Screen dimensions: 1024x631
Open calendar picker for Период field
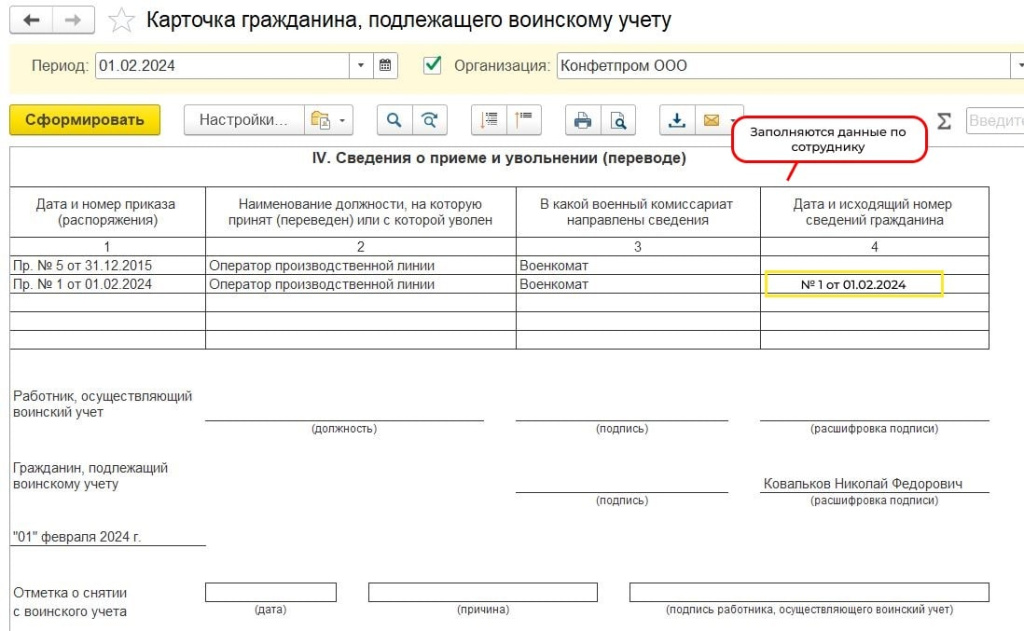[x=386, y=66]
